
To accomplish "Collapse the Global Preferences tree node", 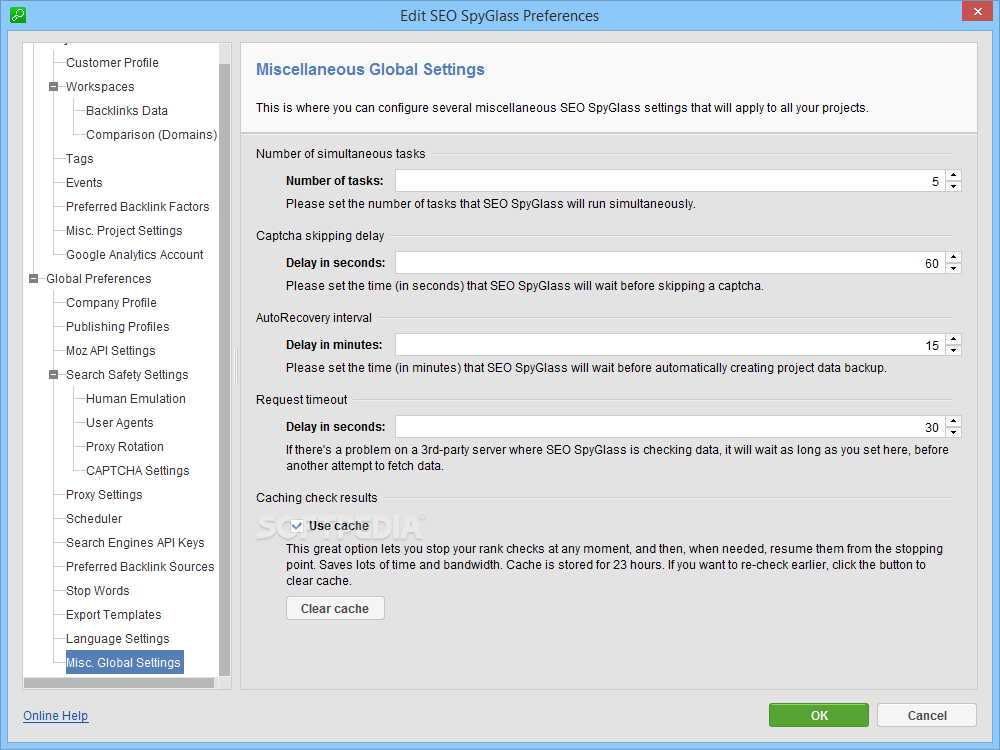I will pyautogui.click(x=34, y=279).
